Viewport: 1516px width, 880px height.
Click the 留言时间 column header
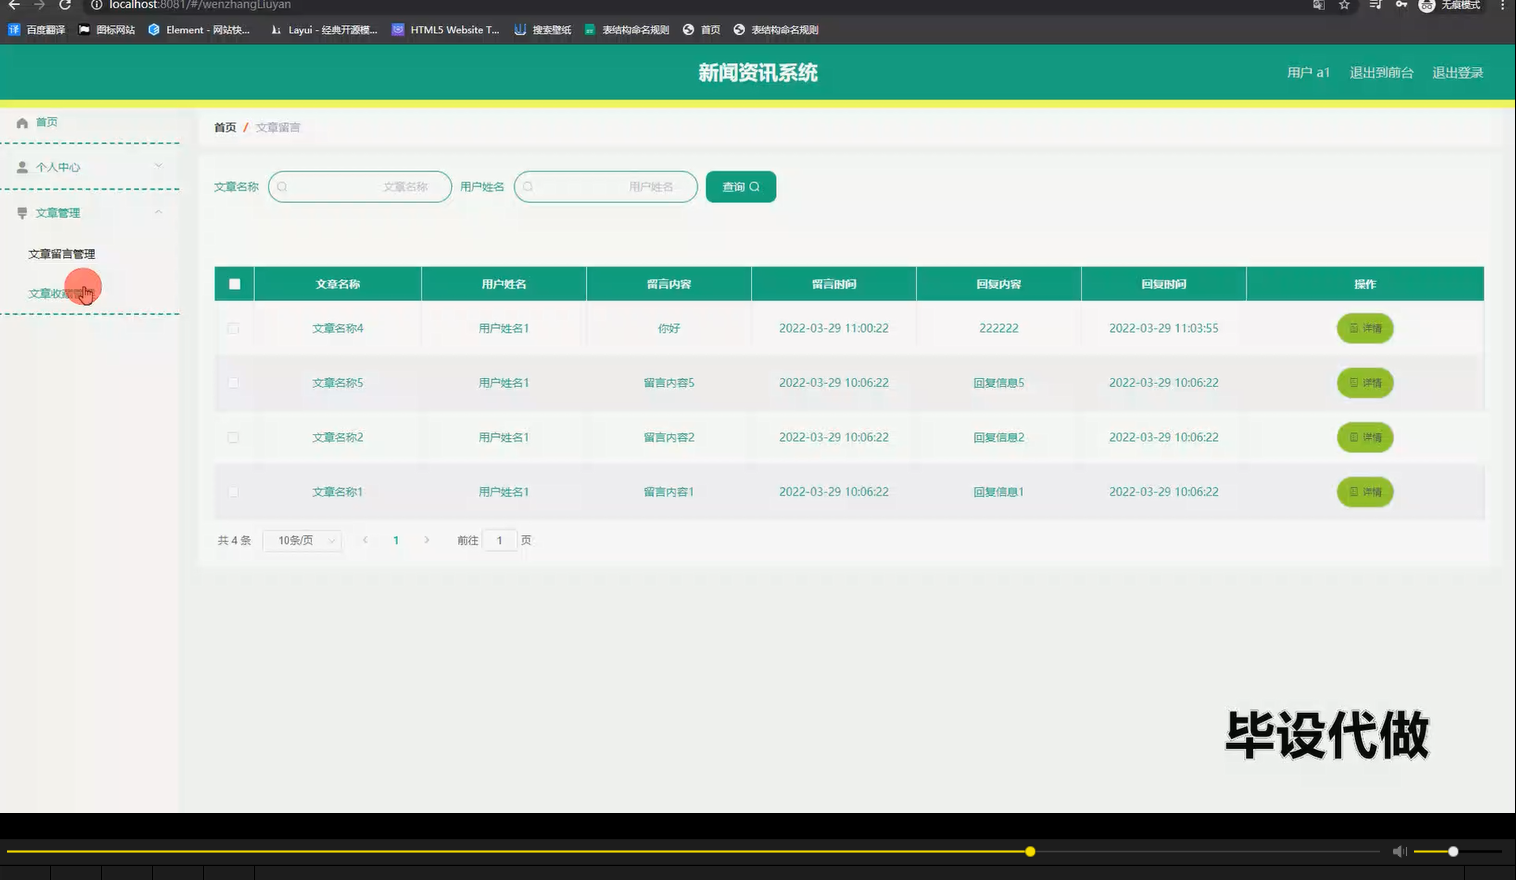pos(834,284)
